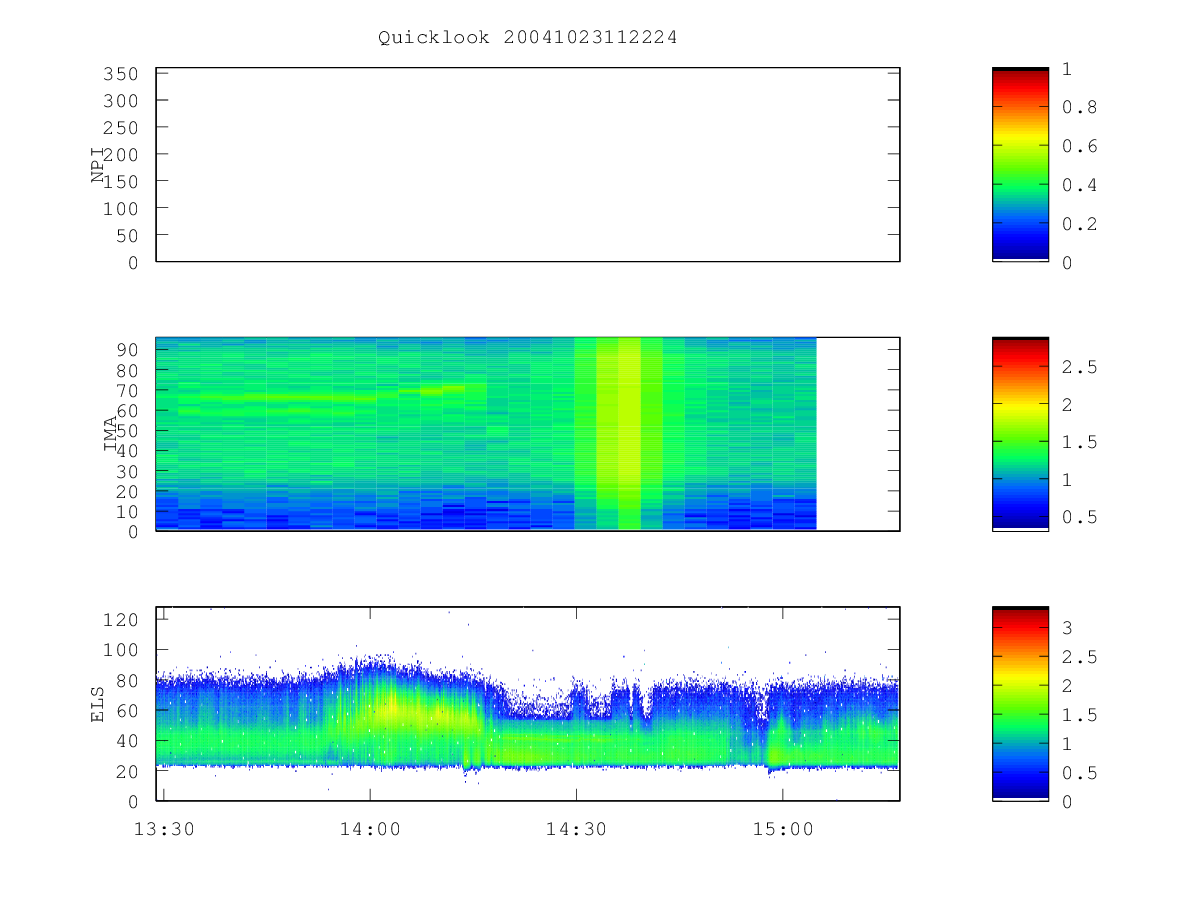Click the 14:30 time tick label

[x=576, y=828]
